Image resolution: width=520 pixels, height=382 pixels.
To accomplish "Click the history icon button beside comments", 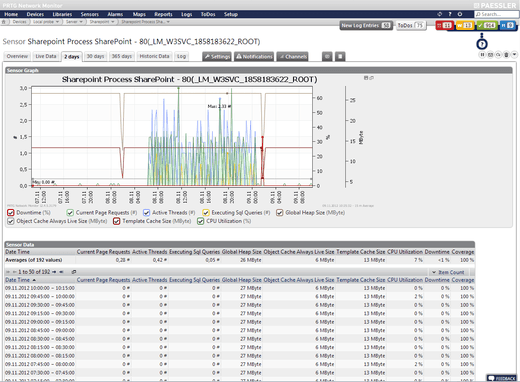I will click(340, 56).
